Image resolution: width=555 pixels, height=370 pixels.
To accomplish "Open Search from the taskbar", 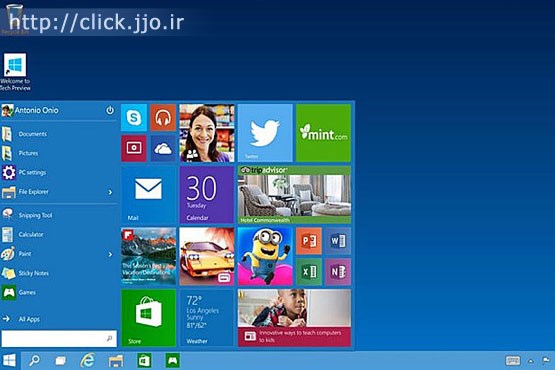I will [x=34, y=361].
